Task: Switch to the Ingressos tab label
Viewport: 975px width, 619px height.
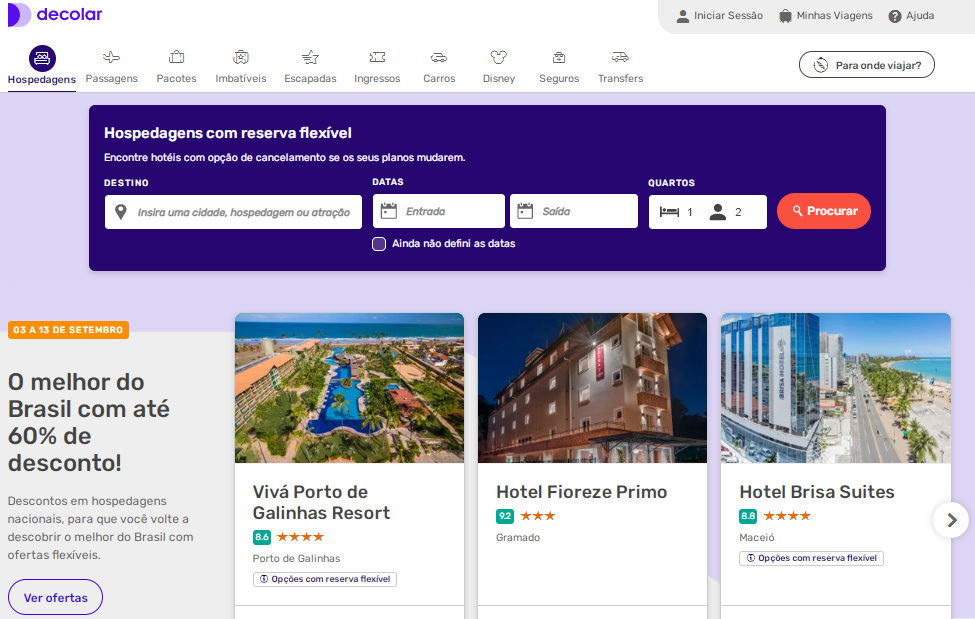Action: click(x=377, y=78)
